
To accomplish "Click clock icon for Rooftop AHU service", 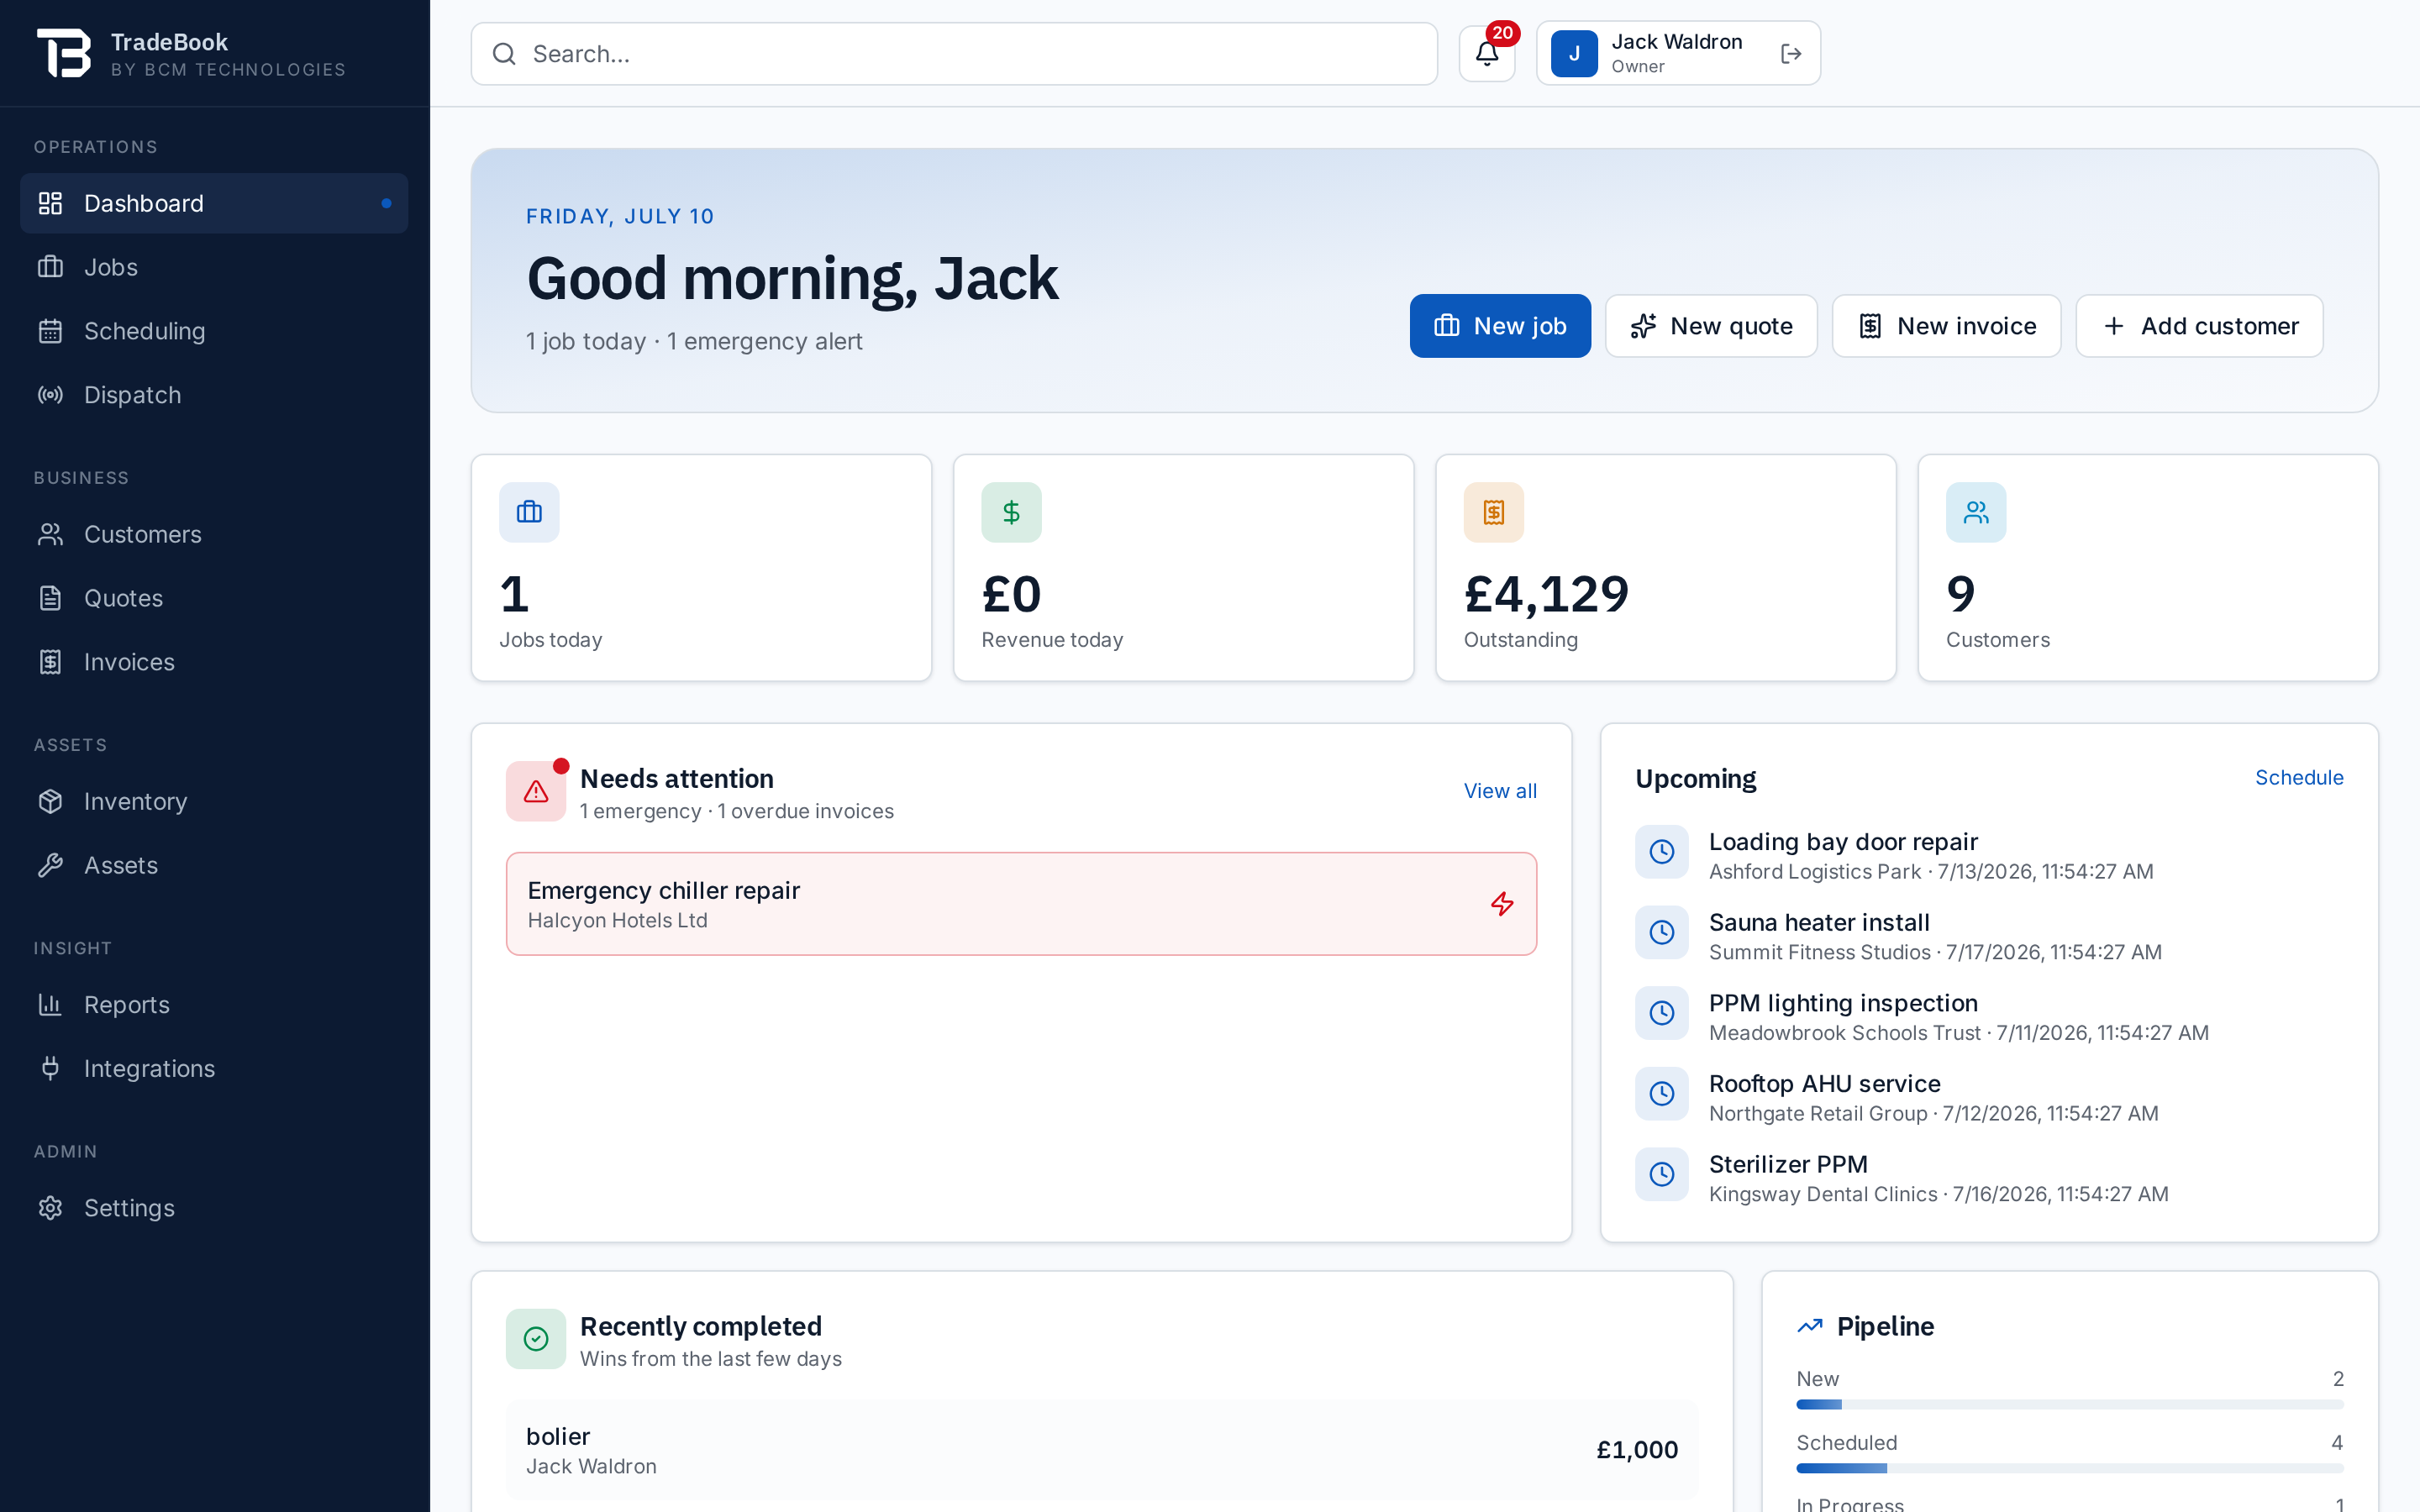I will tap(1661, 1094).
